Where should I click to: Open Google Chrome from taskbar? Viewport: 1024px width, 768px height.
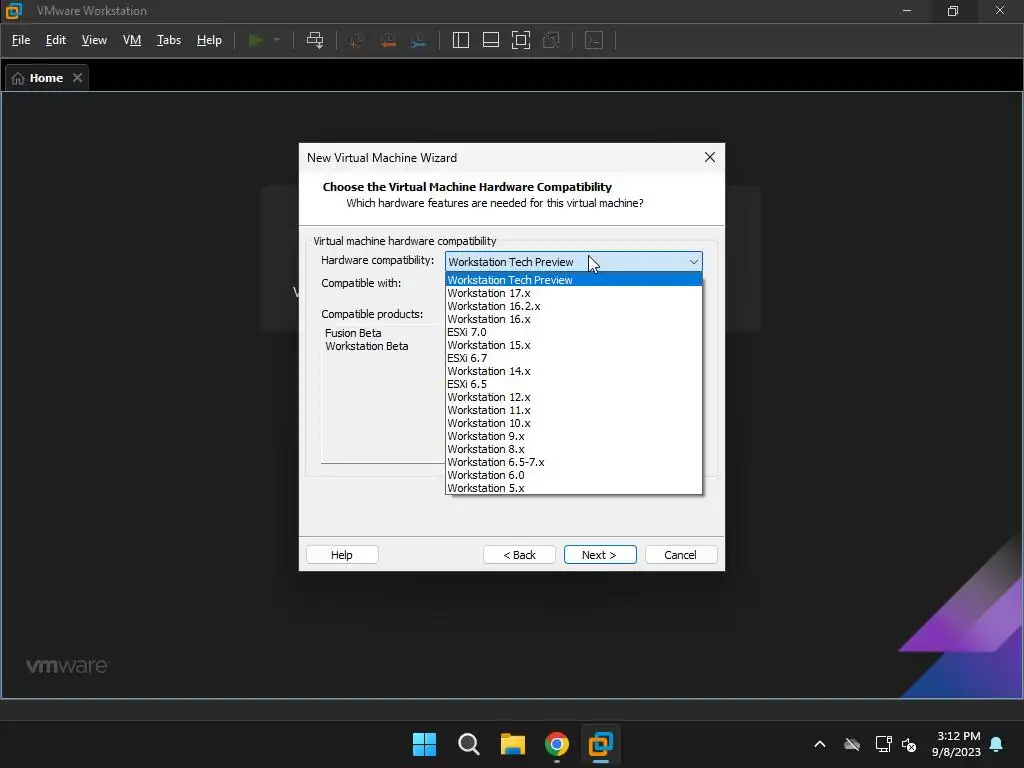(556, 744)
